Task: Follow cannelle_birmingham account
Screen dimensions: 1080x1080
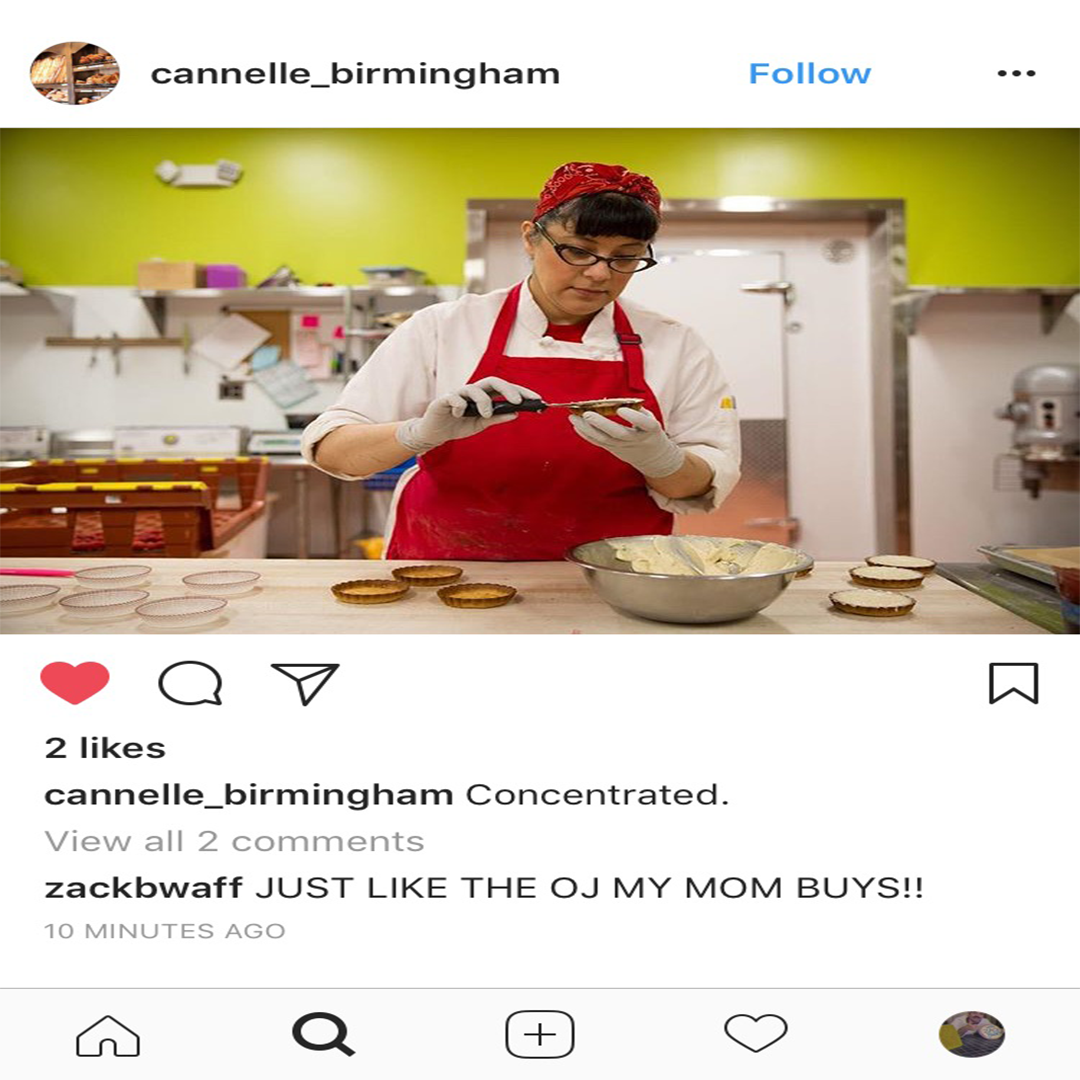Action: 809,73
